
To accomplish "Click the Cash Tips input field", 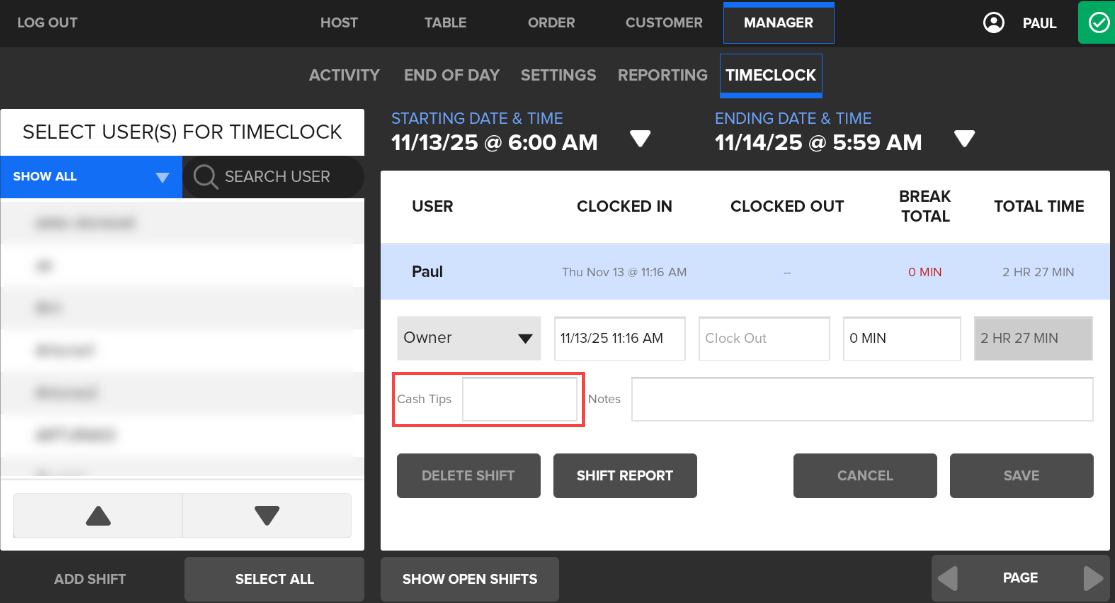I will (520, 399).
